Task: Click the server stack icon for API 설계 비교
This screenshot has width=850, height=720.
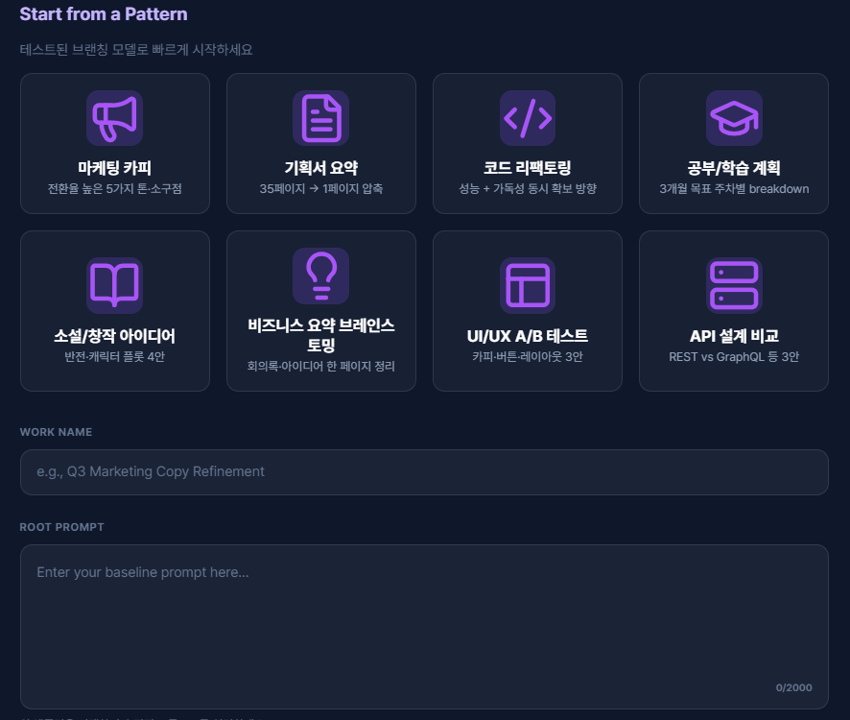Action: (734, 285)
